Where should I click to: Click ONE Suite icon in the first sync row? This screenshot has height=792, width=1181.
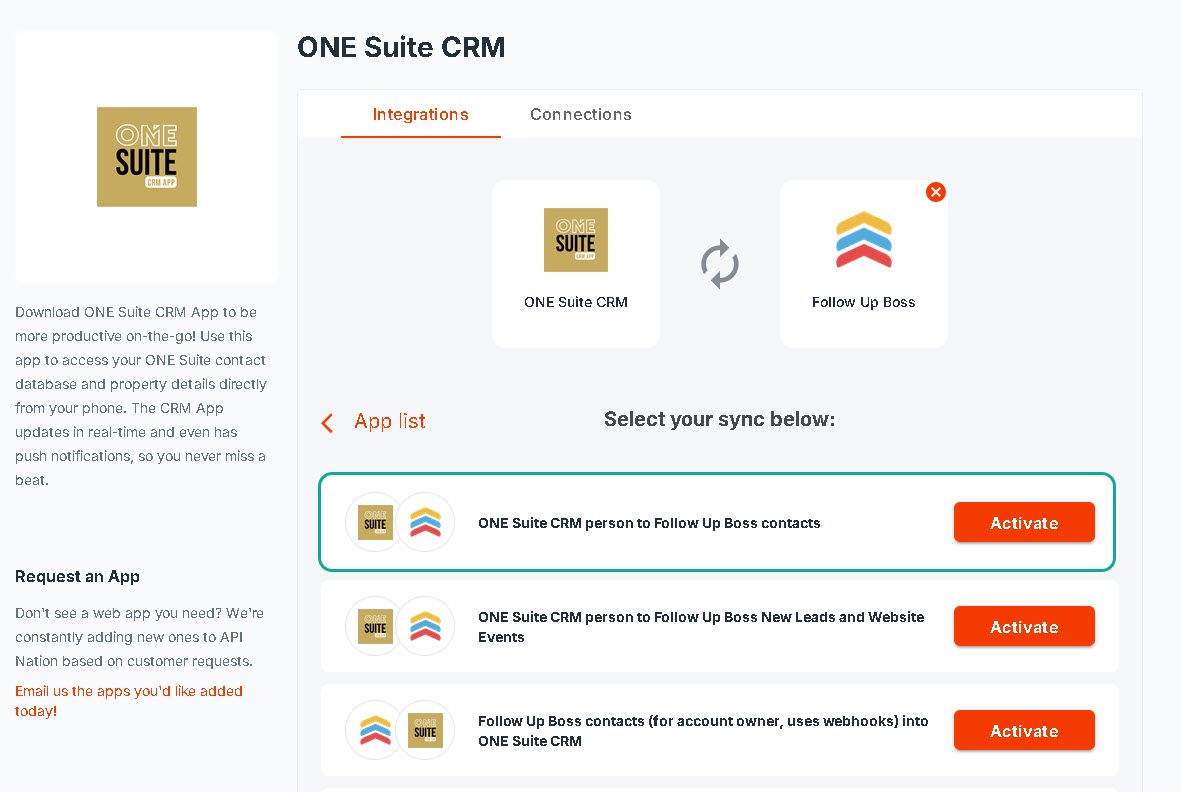[375, 522]
